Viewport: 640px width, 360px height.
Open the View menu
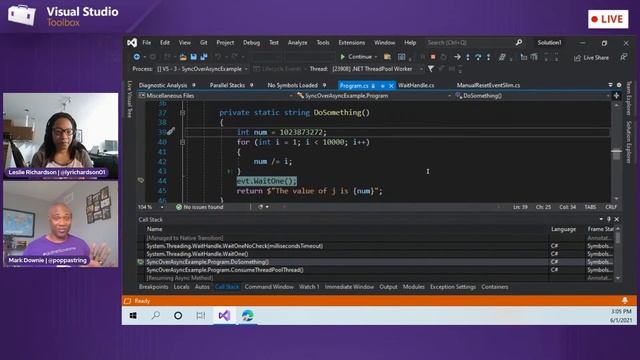click(184, 42)
